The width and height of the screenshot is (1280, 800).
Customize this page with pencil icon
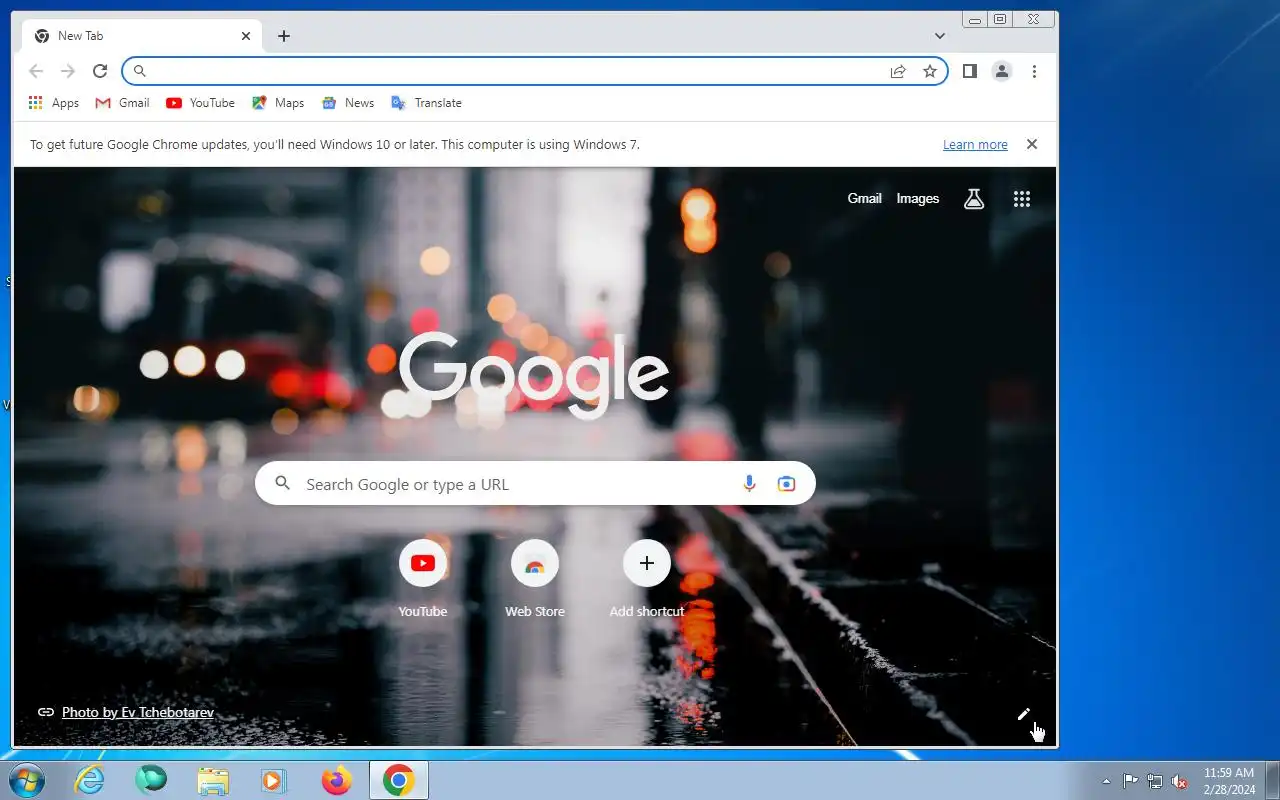click(x=1024, y=714)
